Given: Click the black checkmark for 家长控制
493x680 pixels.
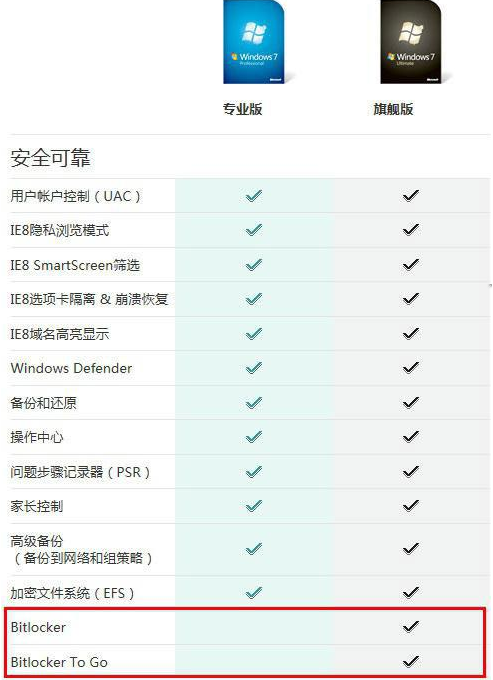Looking at the screenshot, I should point(411,506).
